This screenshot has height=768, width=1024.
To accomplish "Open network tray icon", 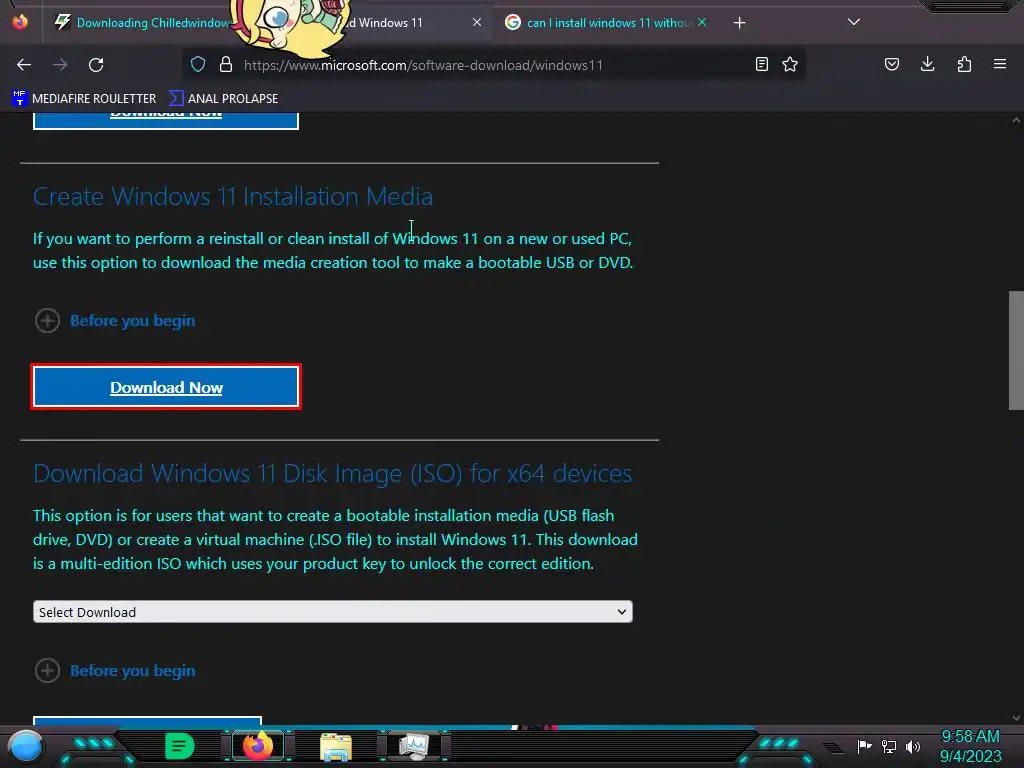I will (889, 746).
